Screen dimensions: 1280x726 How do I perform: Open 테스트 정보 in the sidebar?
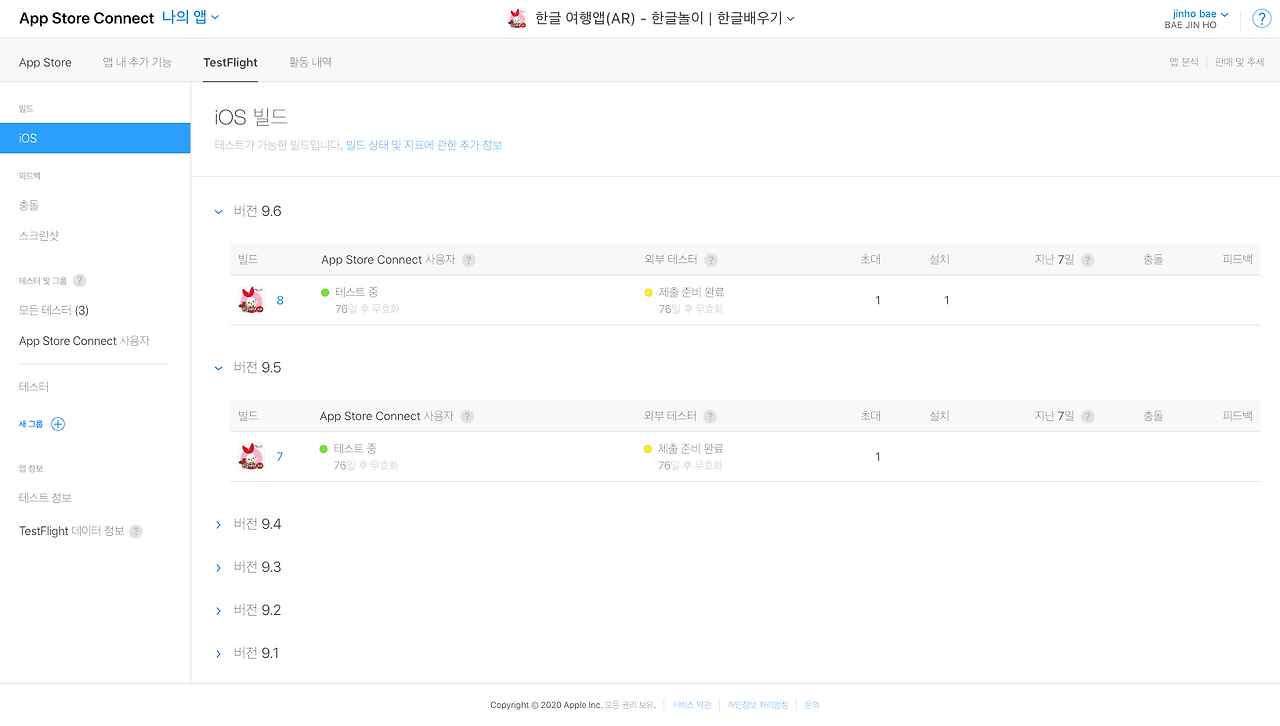pyautogui.click(x=45, y=498)
